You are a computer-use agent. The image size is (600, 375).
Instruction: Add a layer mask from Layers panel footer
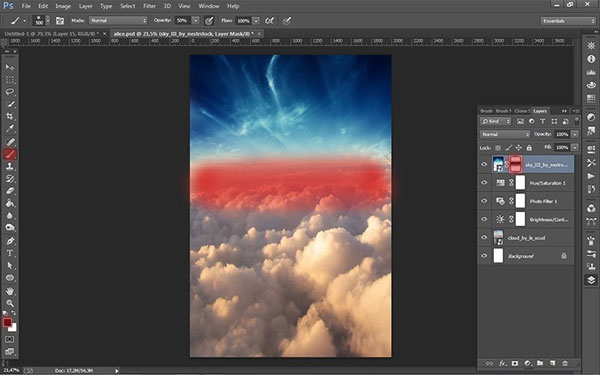515,363
